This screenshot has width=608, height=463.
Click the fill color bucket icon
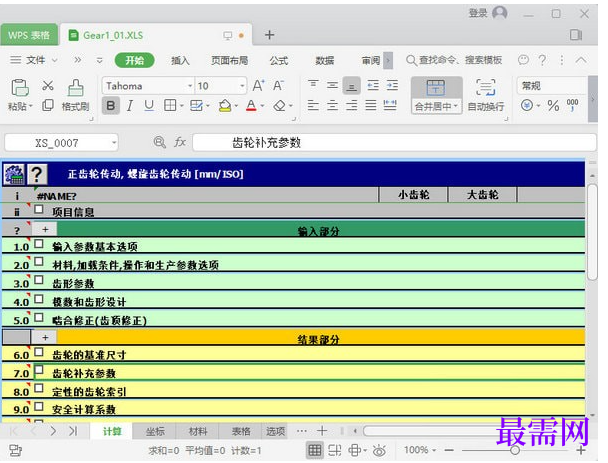tap(225, 105)
